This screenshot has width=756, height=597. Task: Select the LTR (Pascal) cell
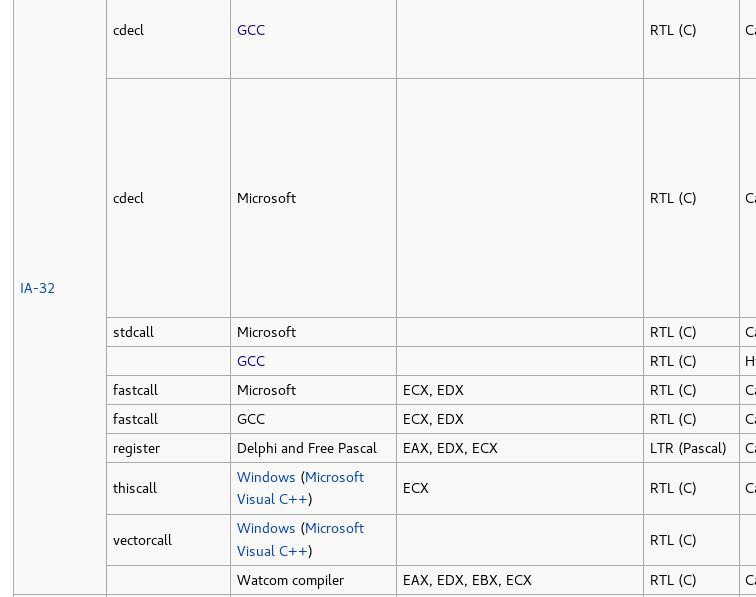tap(688, 448)
